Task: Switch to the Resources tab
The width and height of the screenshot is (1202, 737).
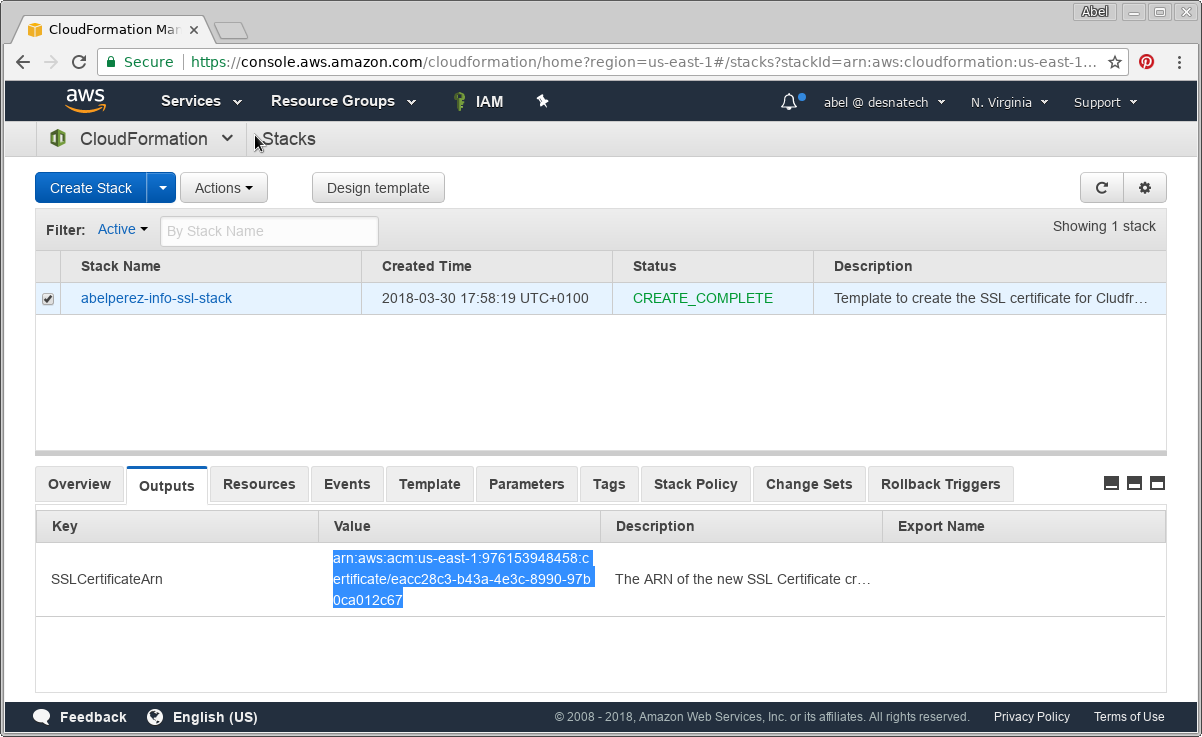Action: (259, 484)
